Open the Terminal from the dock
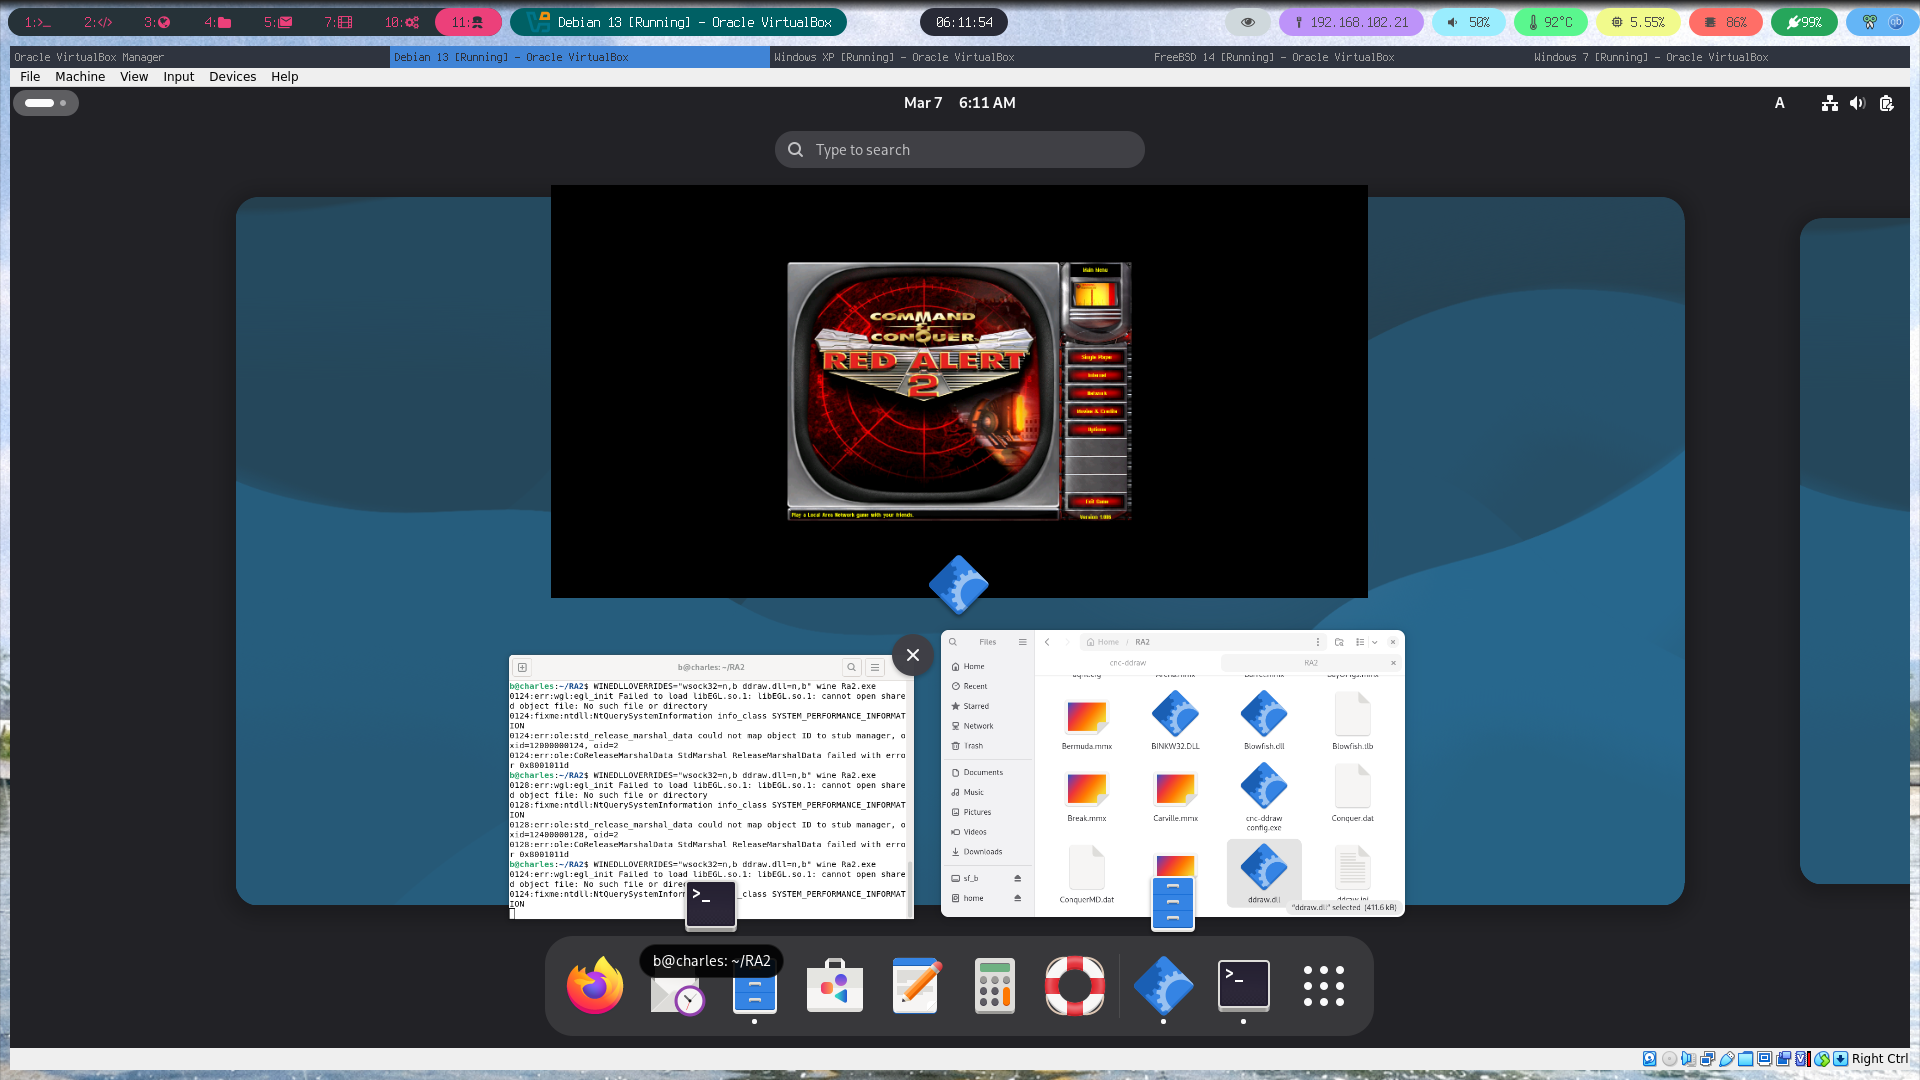 pyautogui.click(x=1243, y=985)
